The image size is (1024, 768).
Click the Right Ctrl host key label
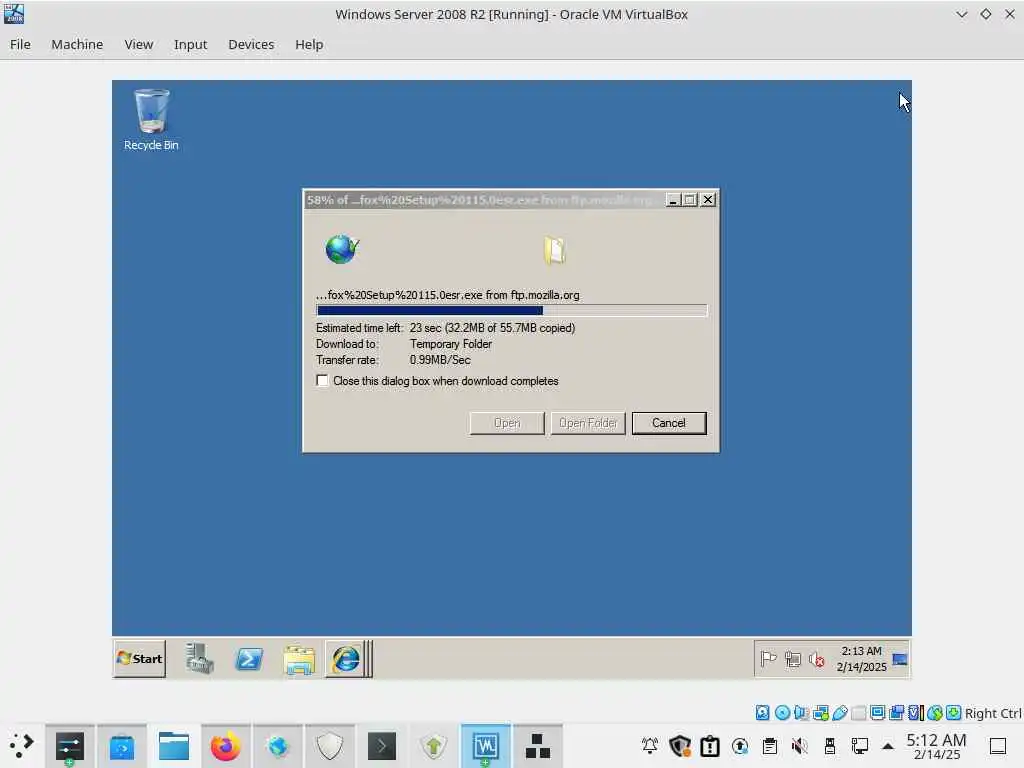click(x=993, y=713)
